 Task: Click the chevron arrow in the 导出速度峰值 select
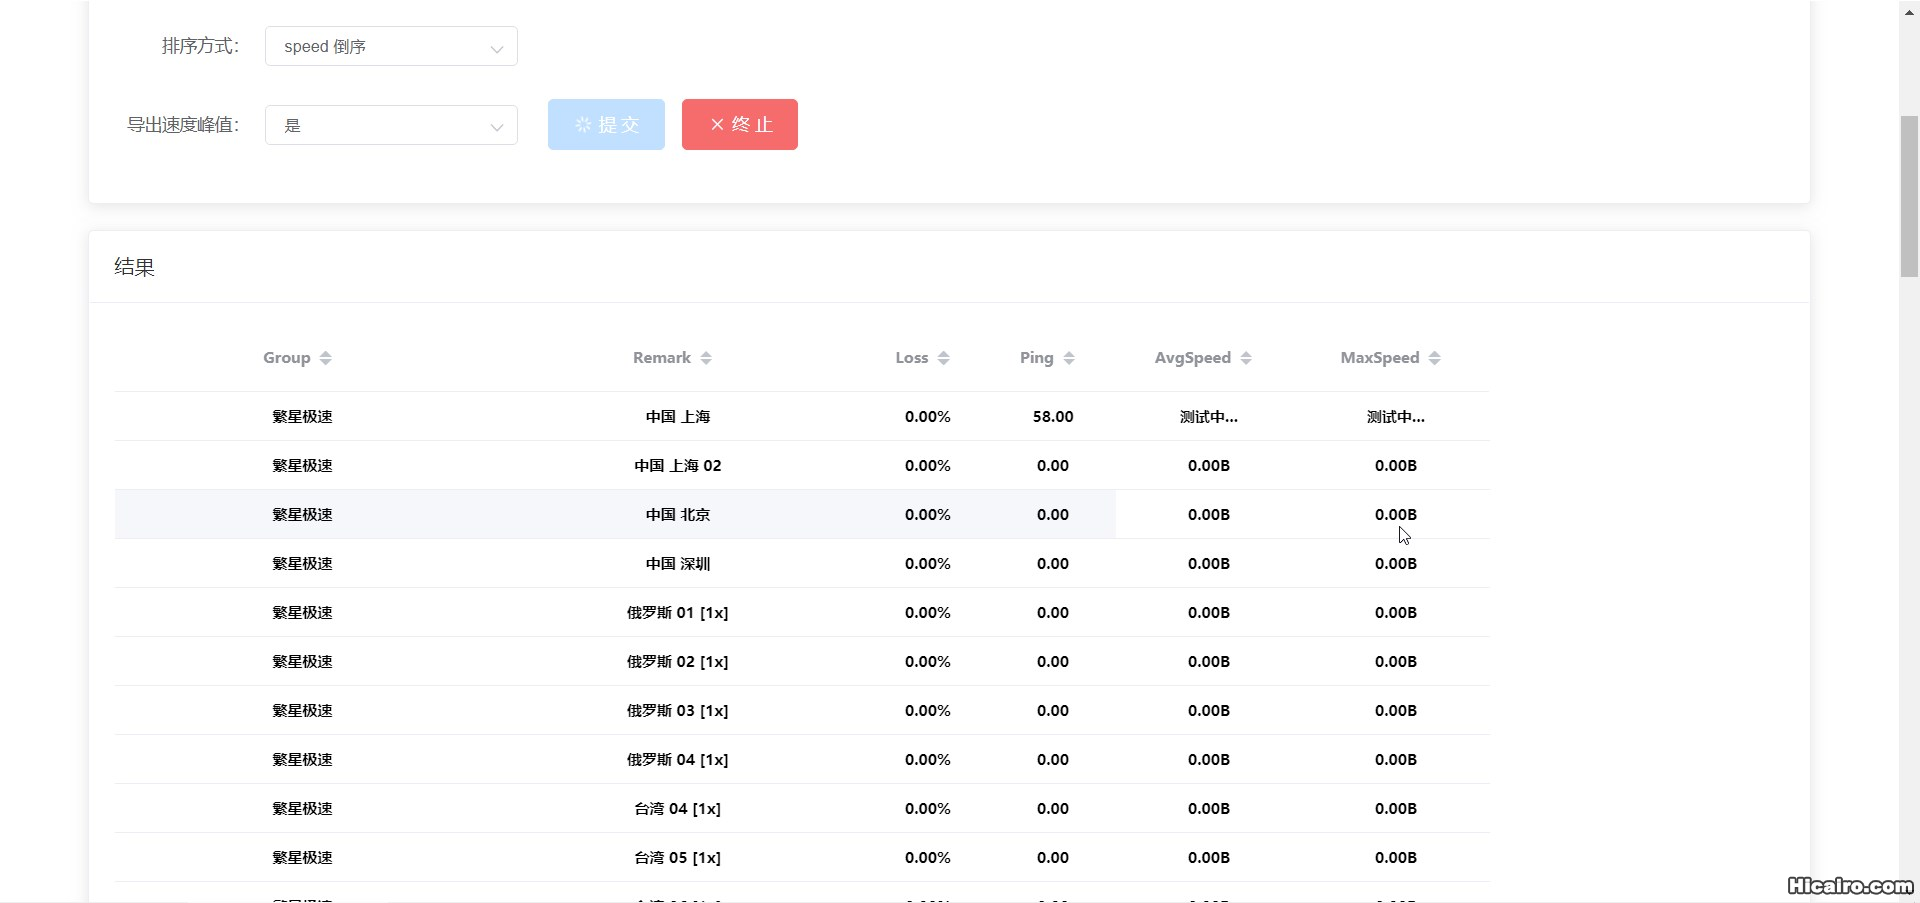[496, 127]
